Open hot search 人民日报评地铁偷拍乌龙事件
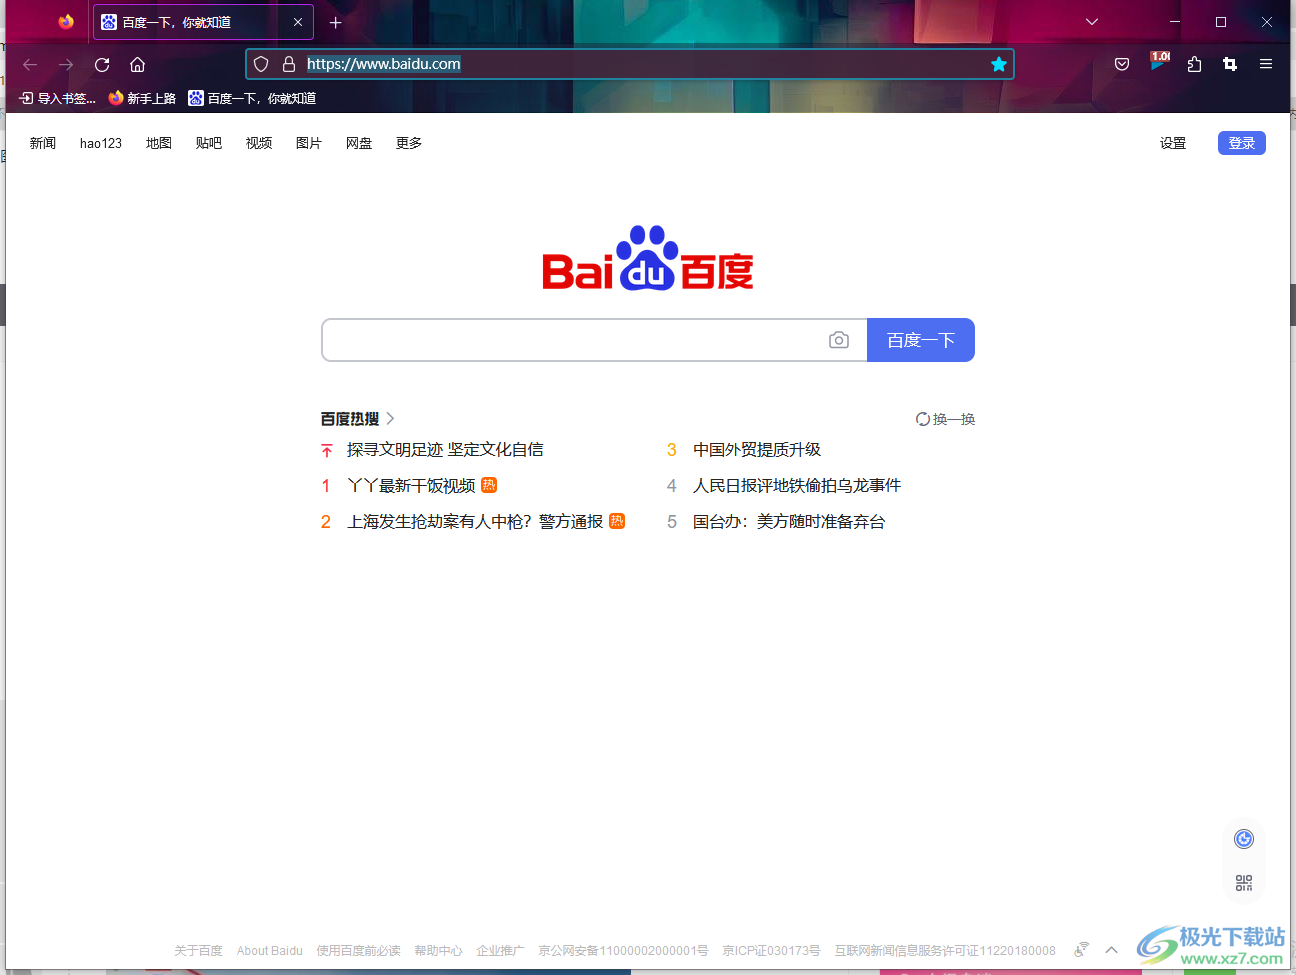The image size is (1296, 975). [x=797, y=486]
